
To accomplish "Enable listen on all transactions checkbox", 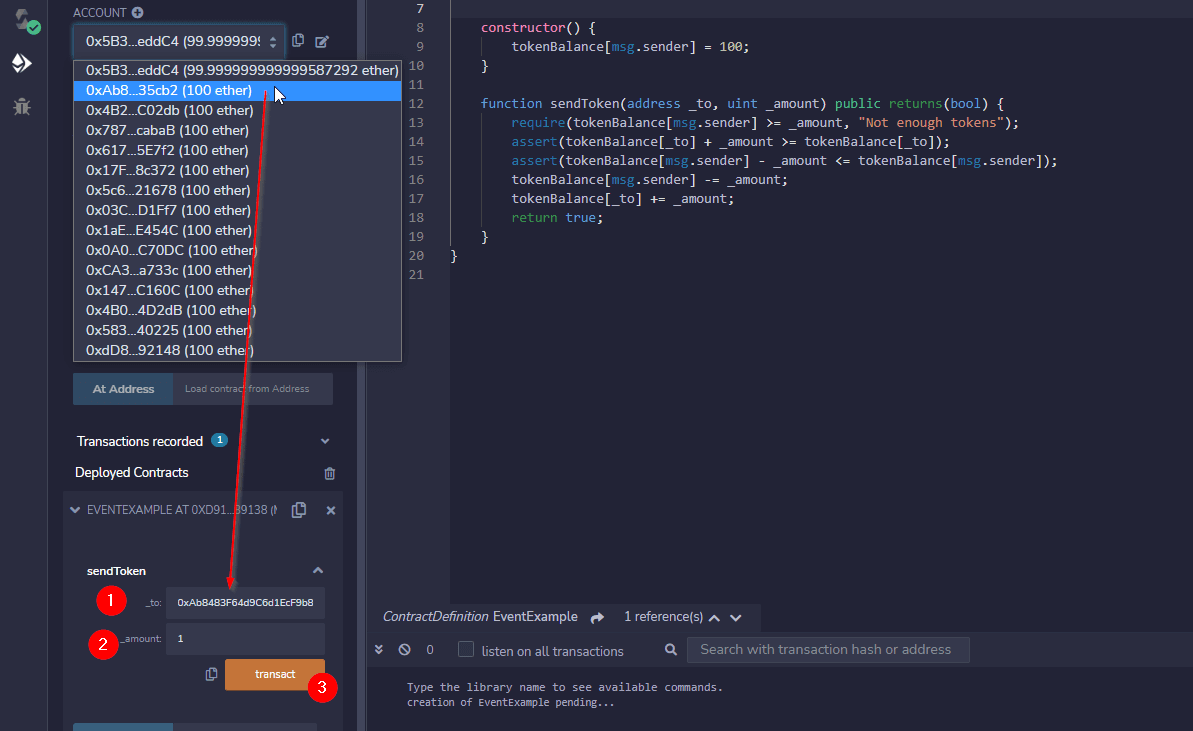I will pos(466,649).
